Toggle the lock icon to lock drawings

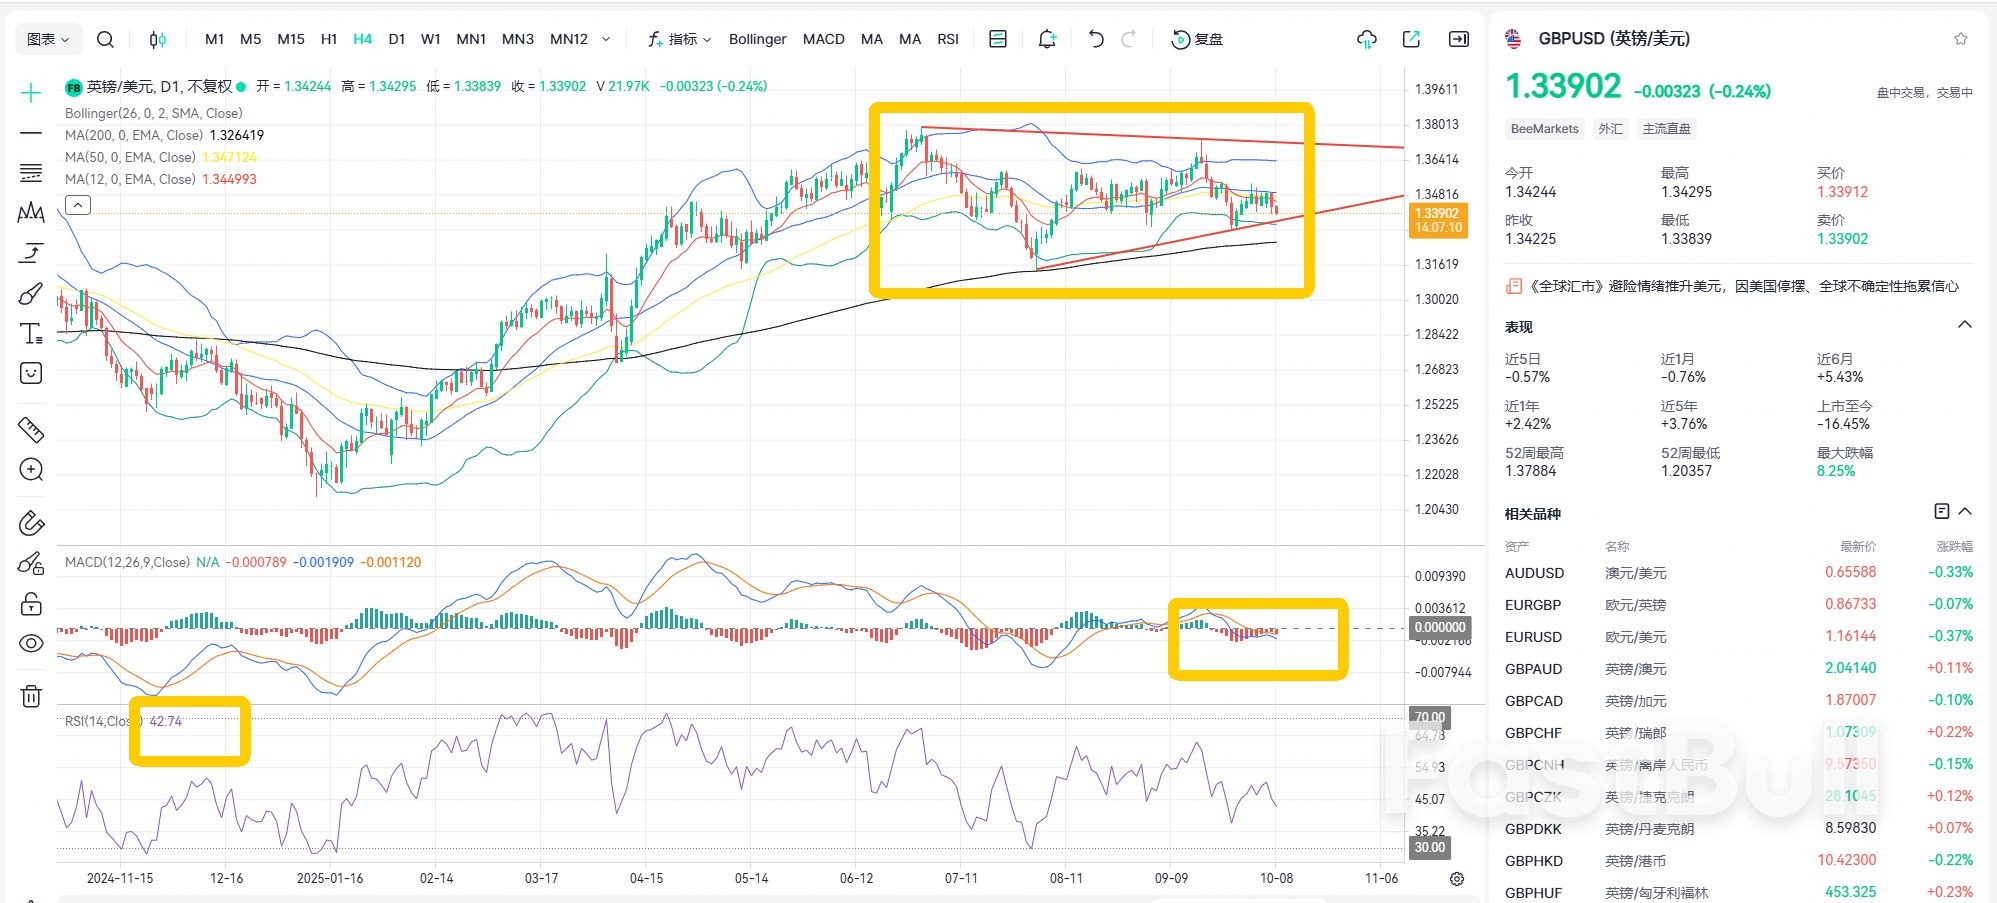coord(31,604)
